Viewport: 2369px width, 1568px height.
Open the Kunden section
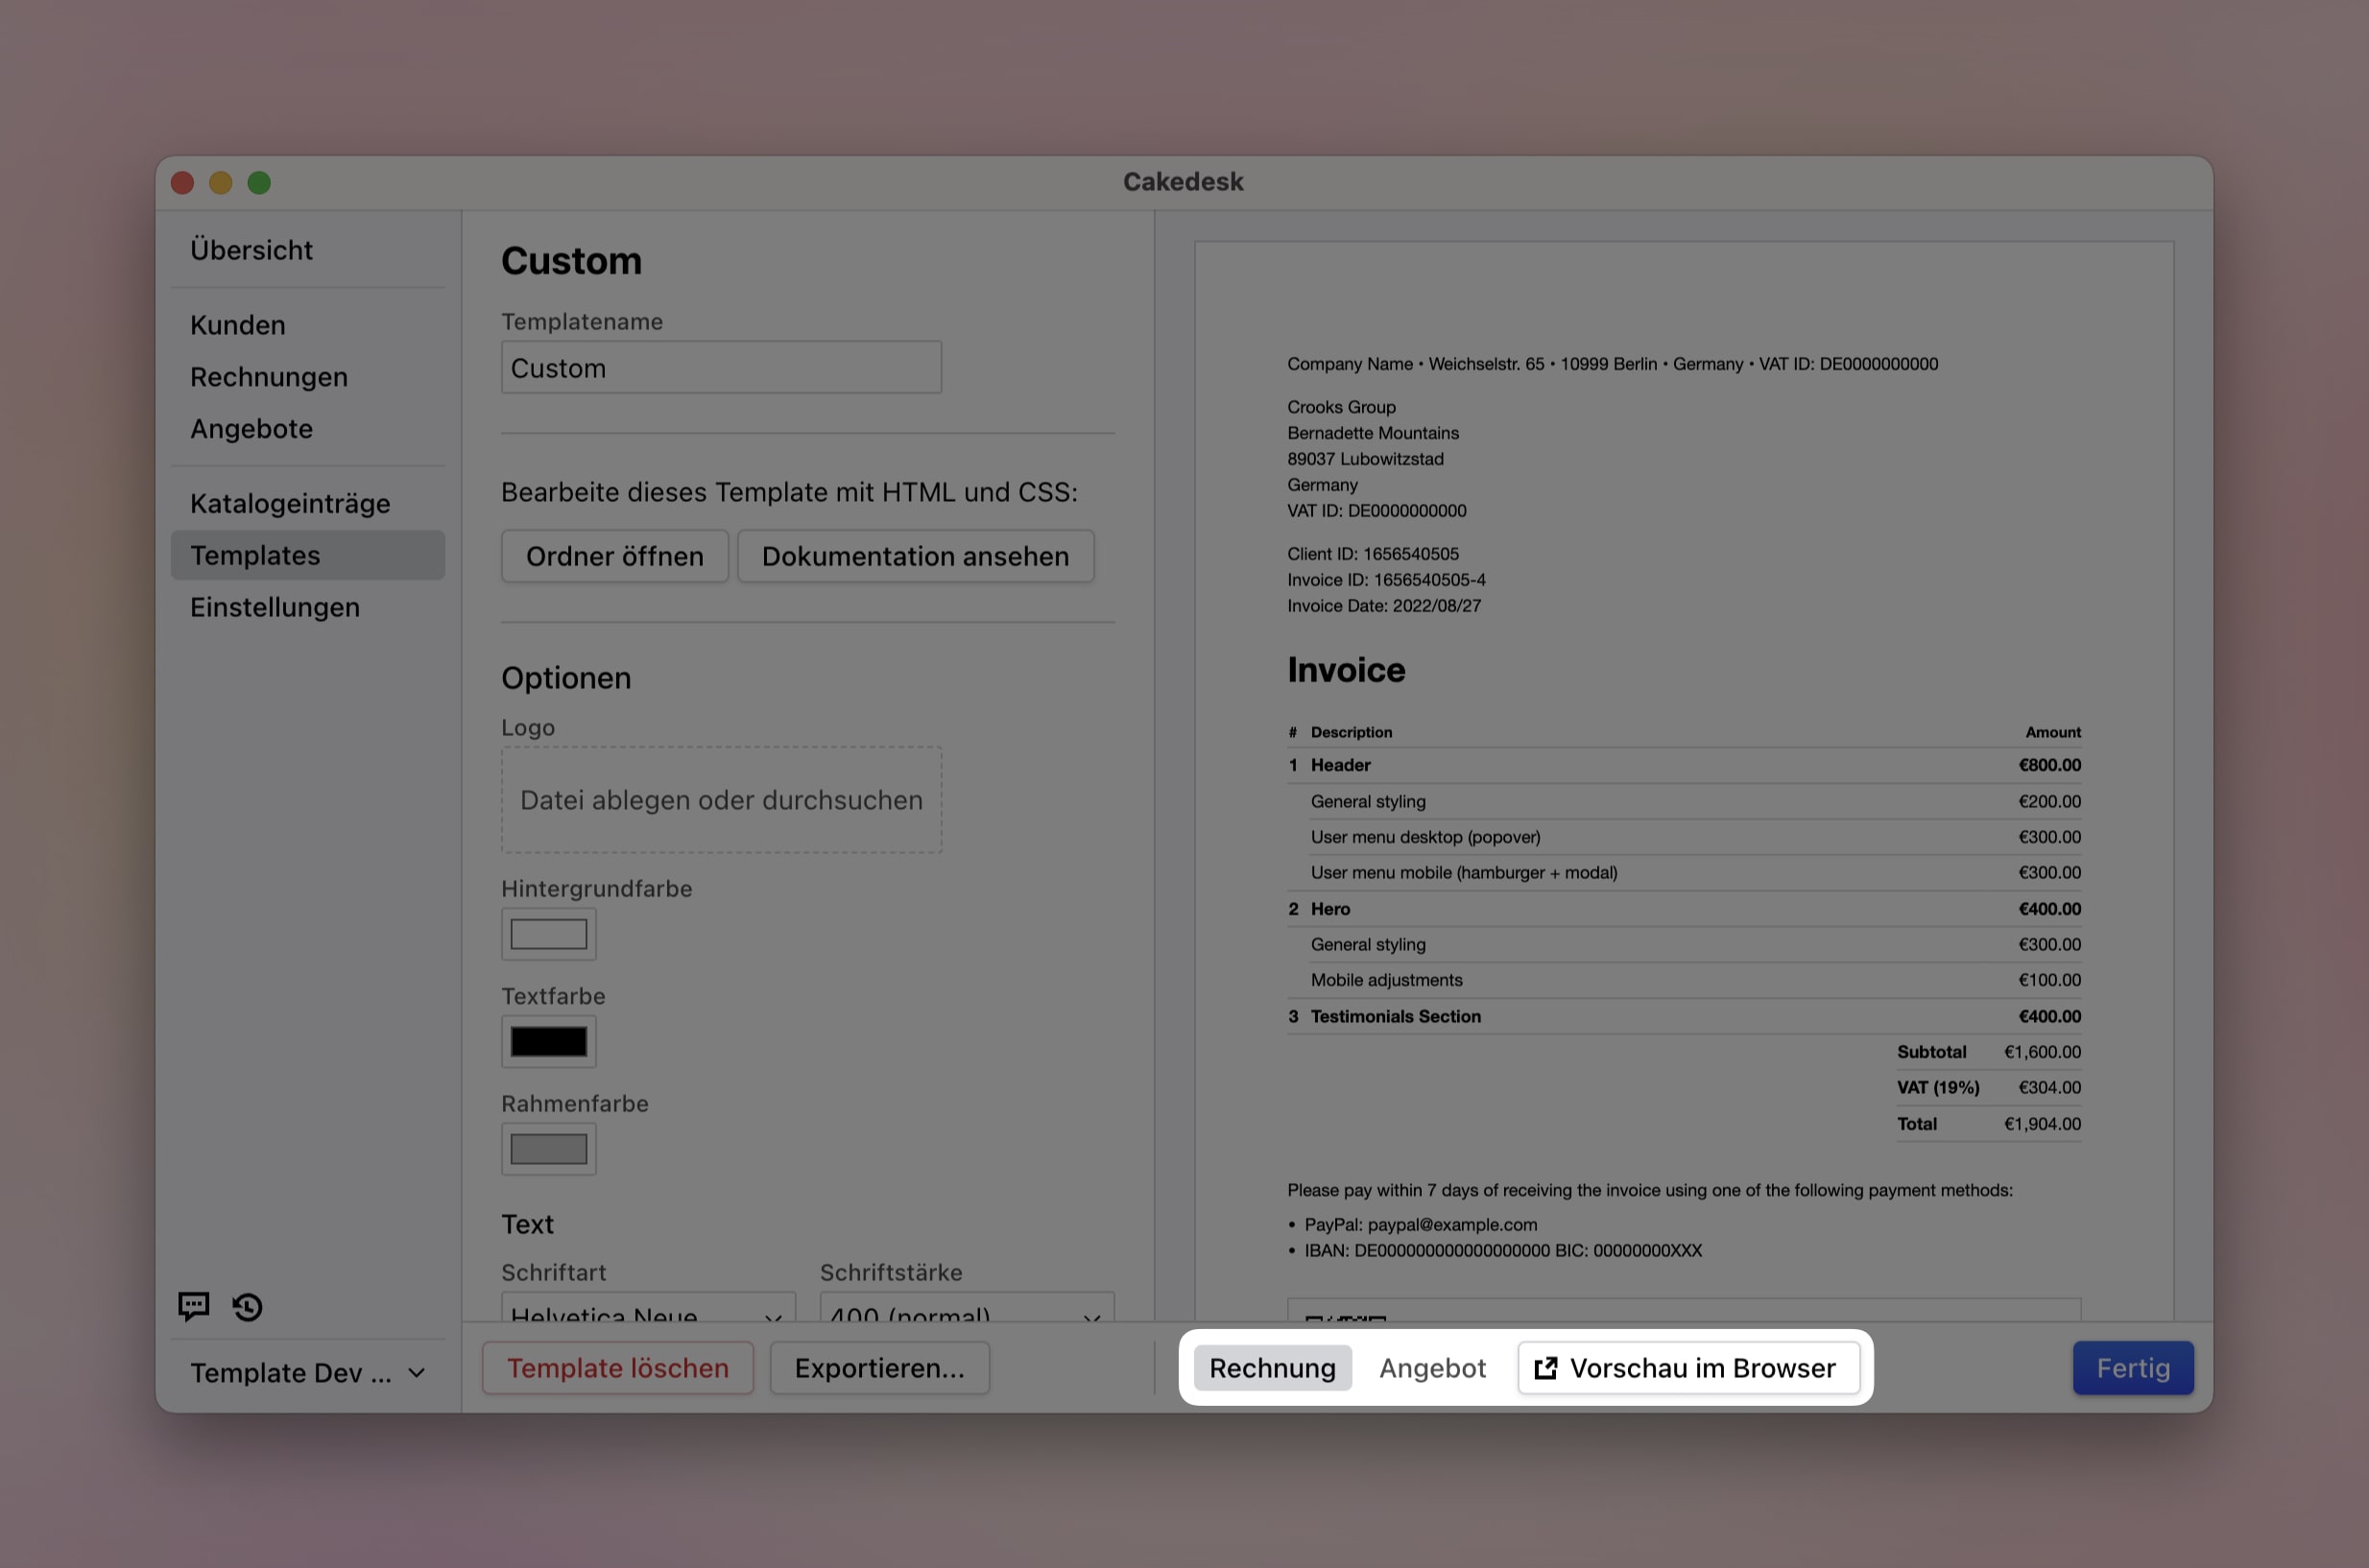[237, 324]
